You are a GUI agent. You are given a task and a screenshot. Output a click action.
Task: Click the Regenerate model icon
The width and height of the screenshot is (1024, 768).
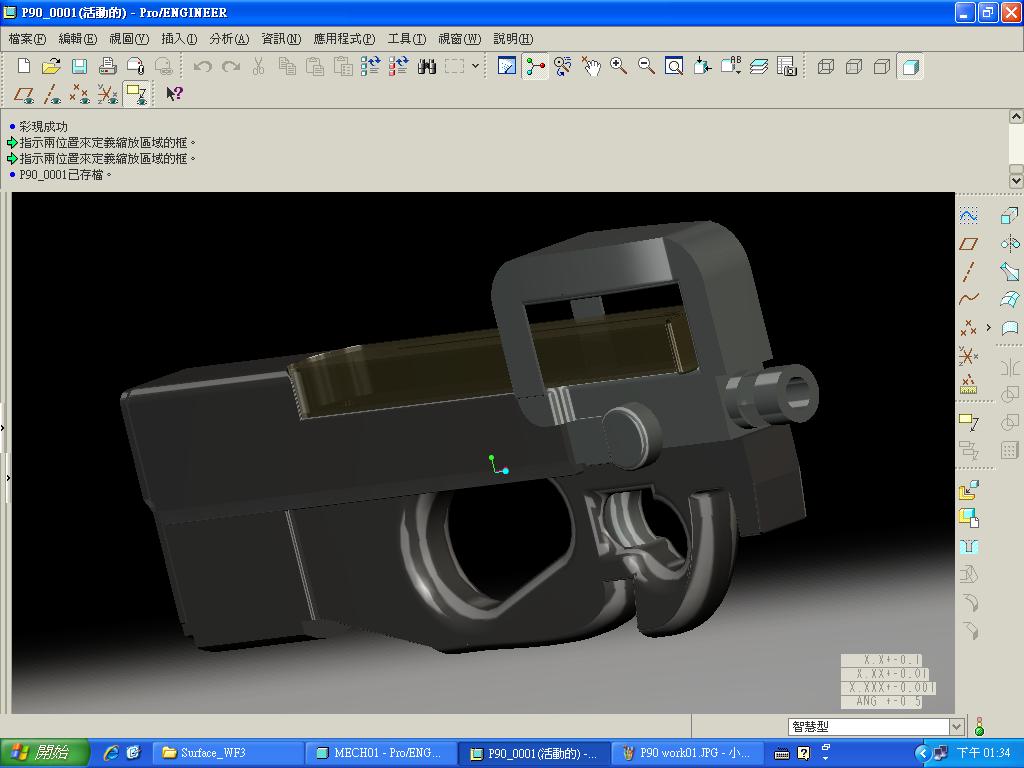click(x=370, y=66)
